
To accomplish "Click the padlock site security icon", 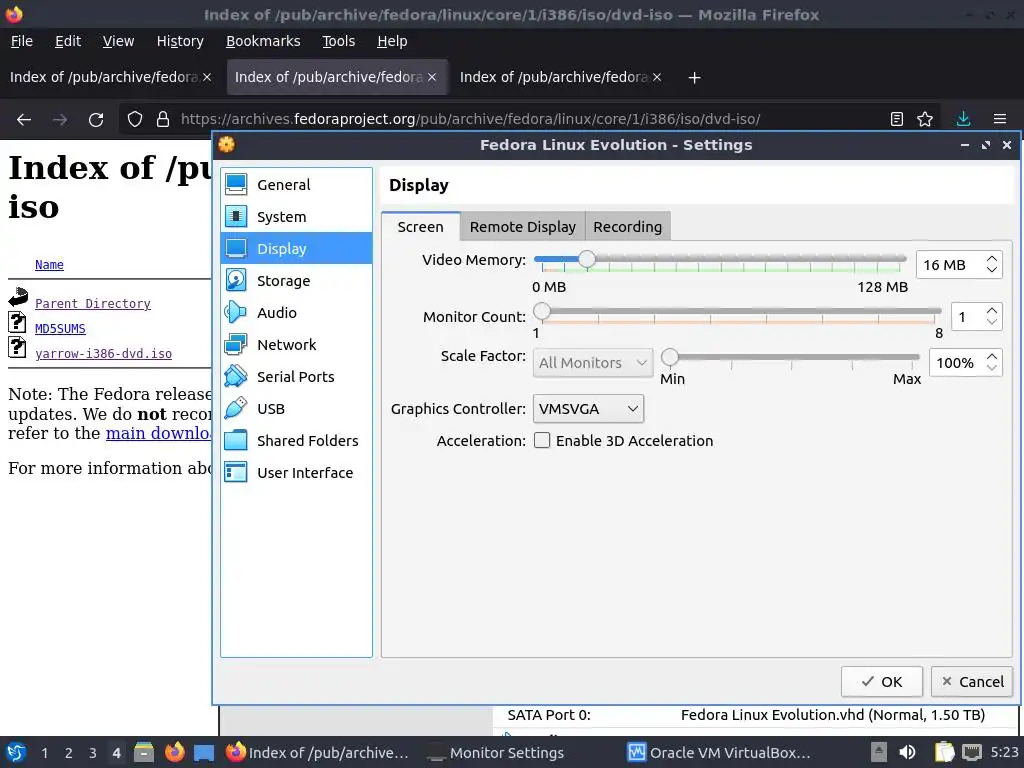I will coord(163,120).
